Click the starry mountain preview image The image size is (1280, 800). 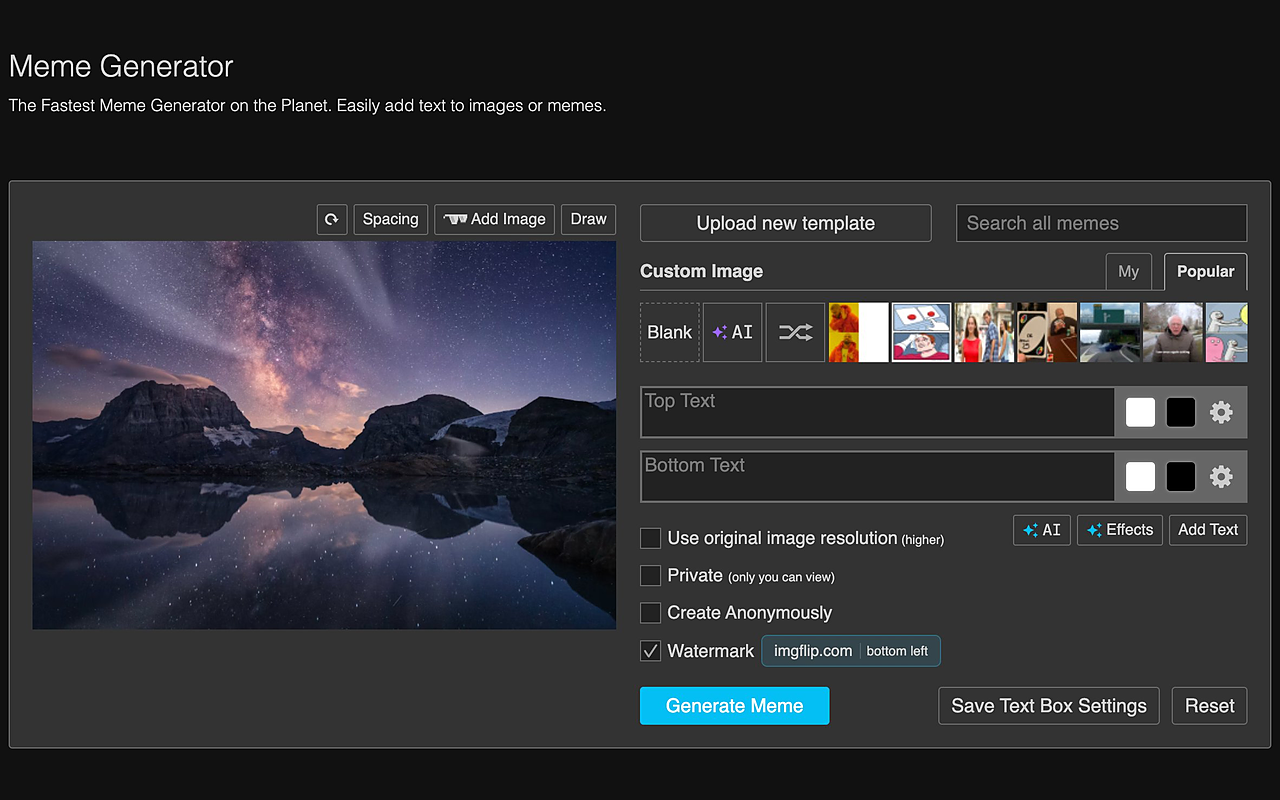click(324, 435)
